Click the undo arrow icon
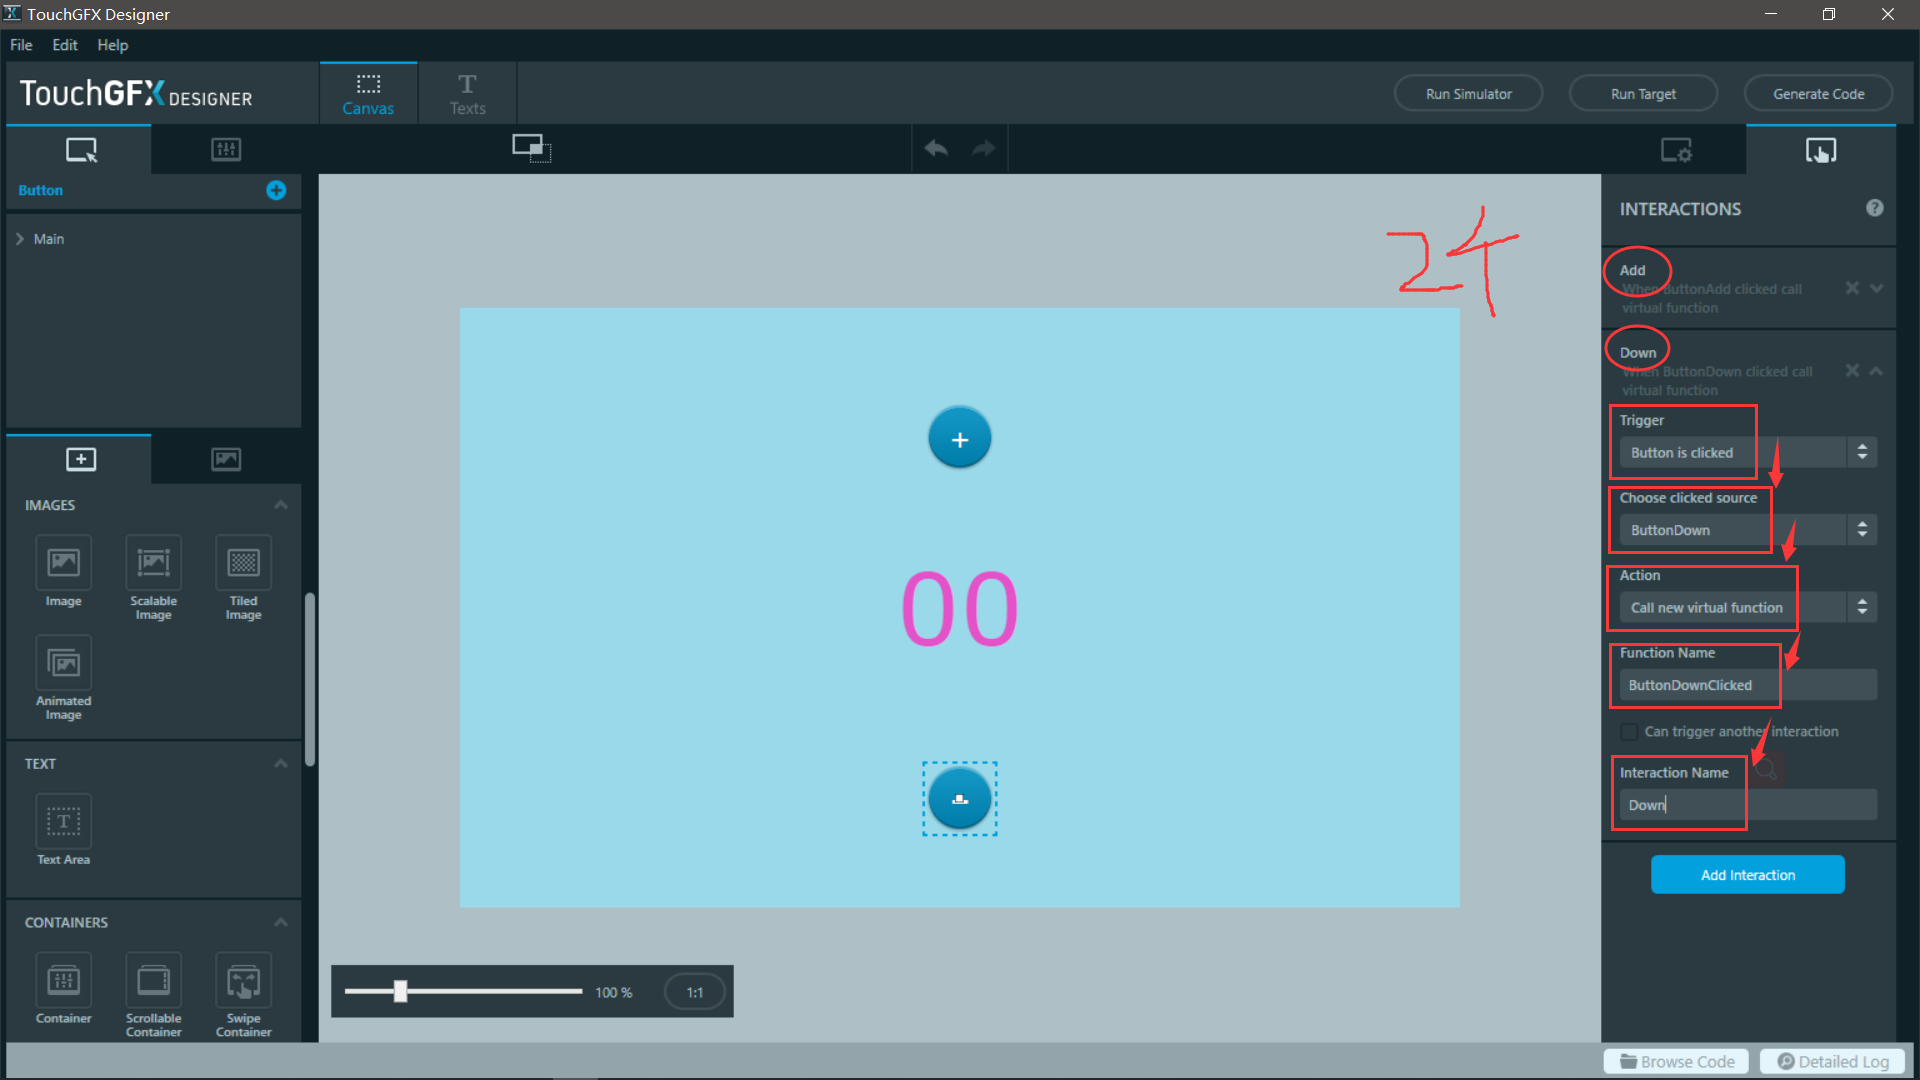This screenshot has width=1920, height=1080. click(936, 149)
